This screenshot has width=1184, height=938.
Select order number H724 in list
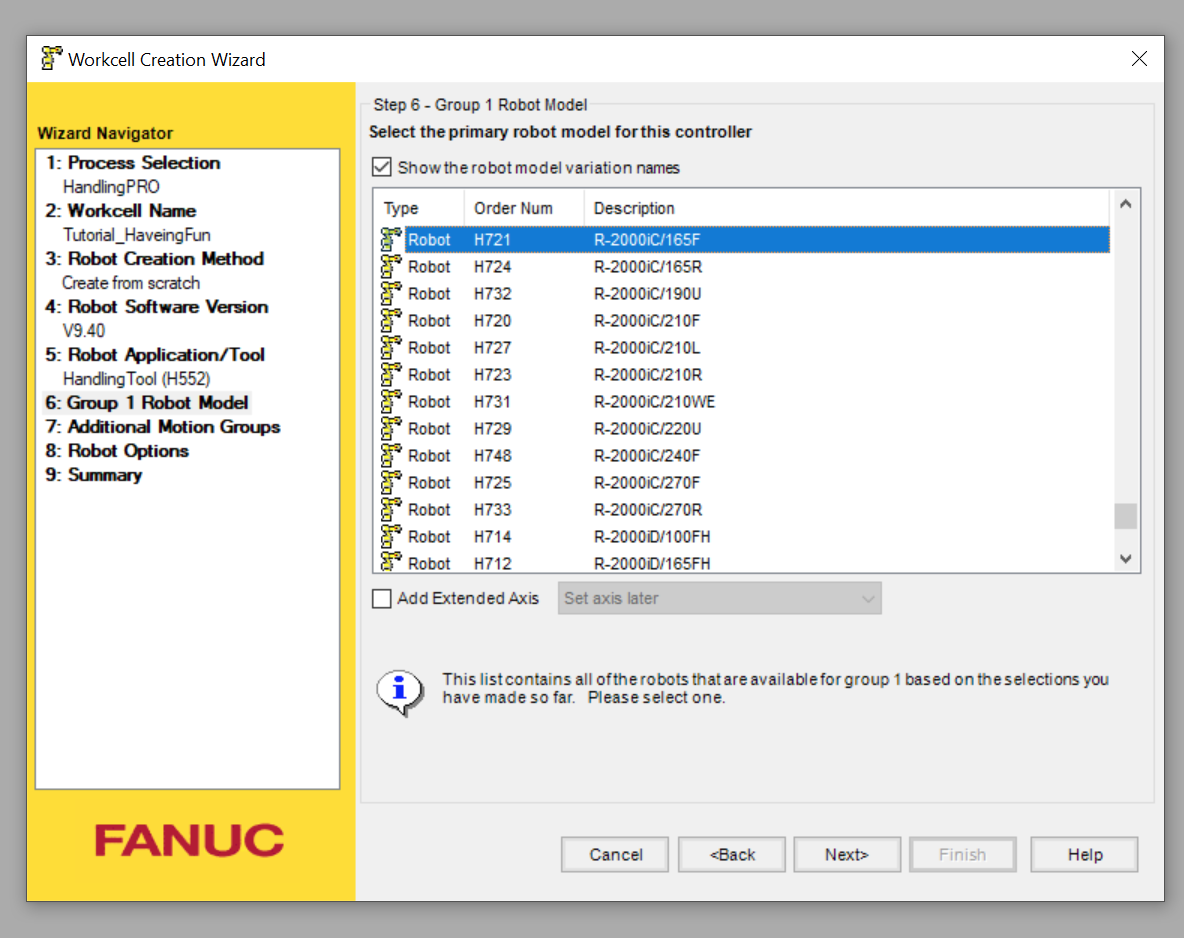click(x=492, y=267)
